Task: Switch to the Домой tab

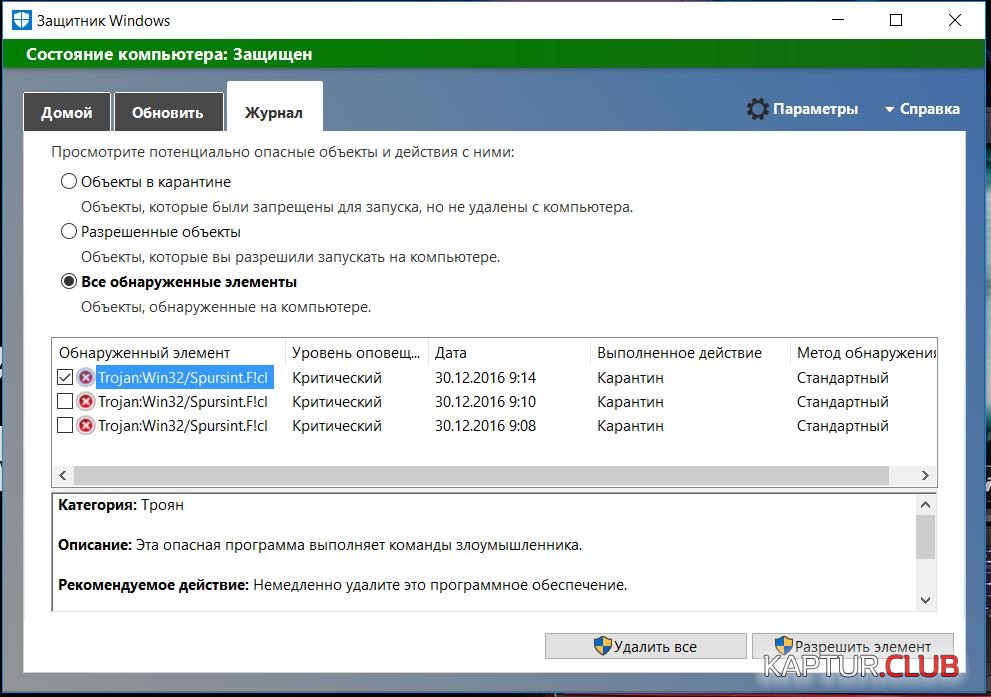Action: (x=67, y=112)
